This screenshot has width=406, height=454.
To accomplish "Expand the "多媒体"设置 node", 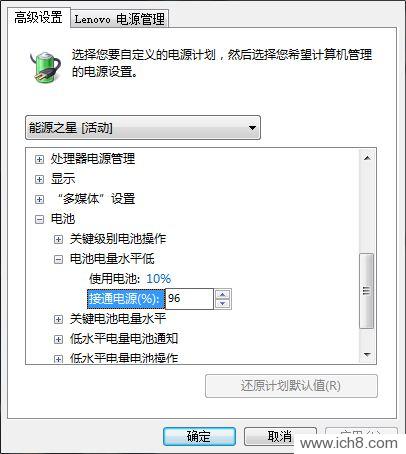I will [x=39, y=199].
